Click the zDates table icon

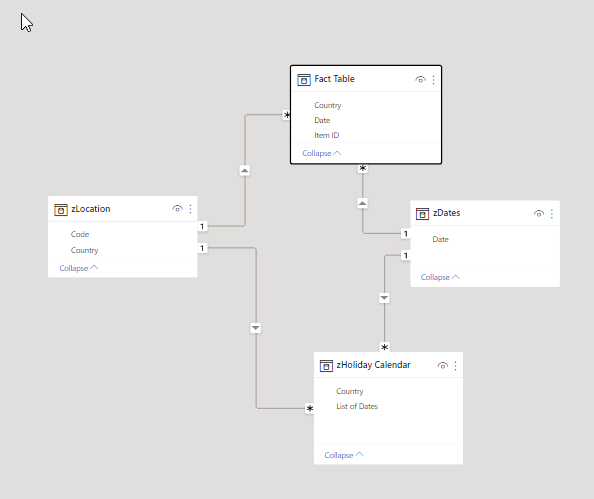(x=422, y=214)
